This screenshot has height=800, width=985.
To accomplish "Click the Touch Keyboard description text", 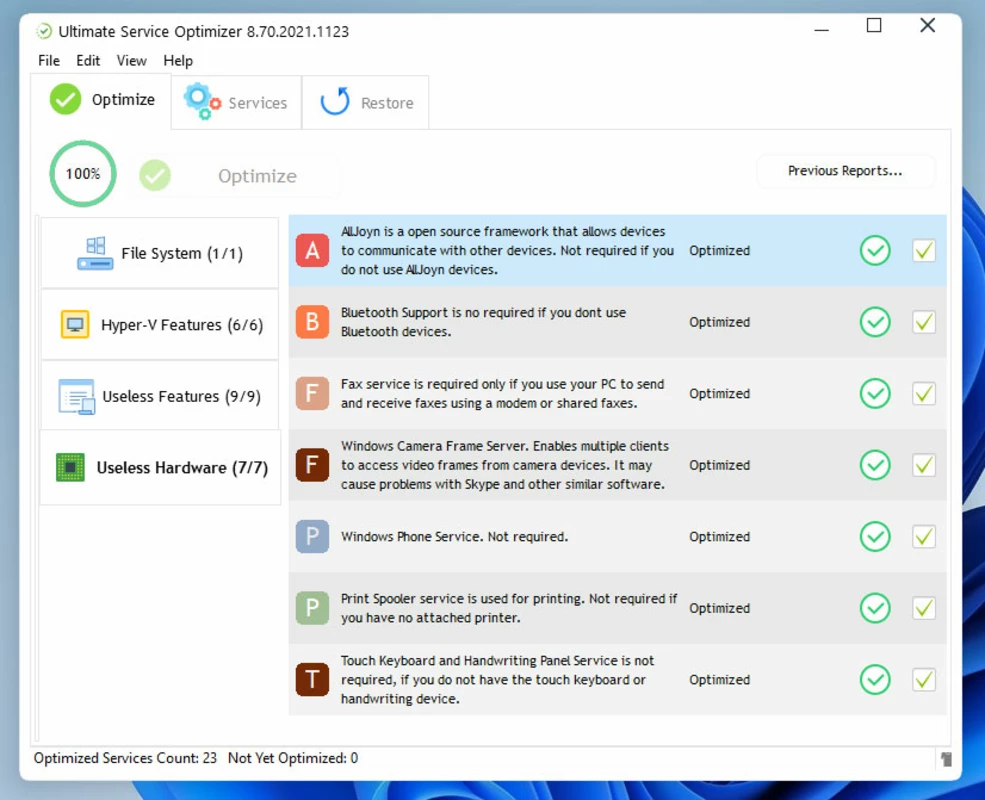I will [497, 679].
